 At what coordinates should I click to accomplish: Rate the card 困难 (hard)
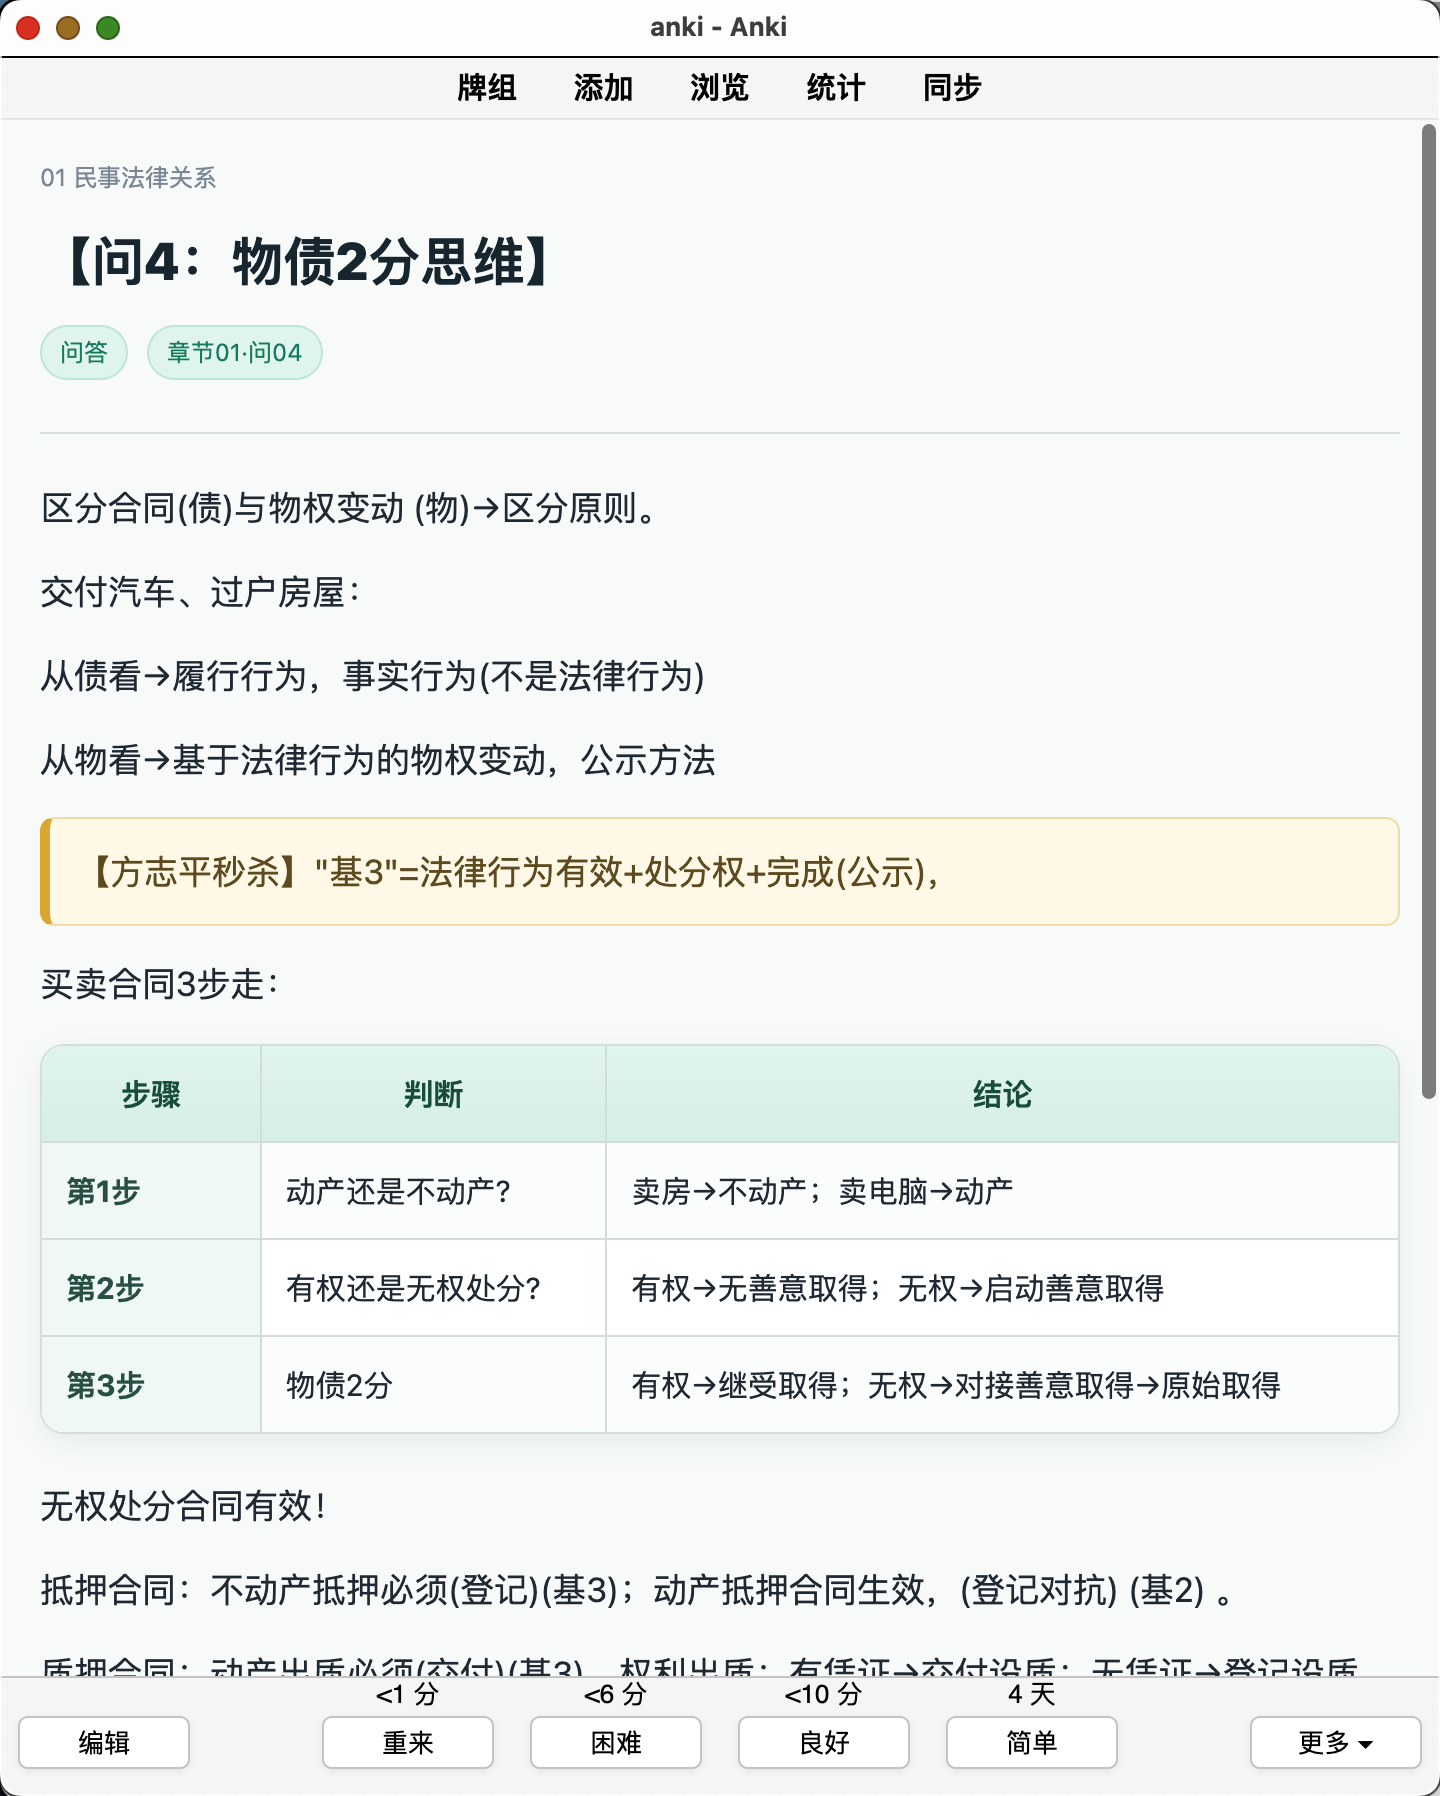(x=616, y=1742)
